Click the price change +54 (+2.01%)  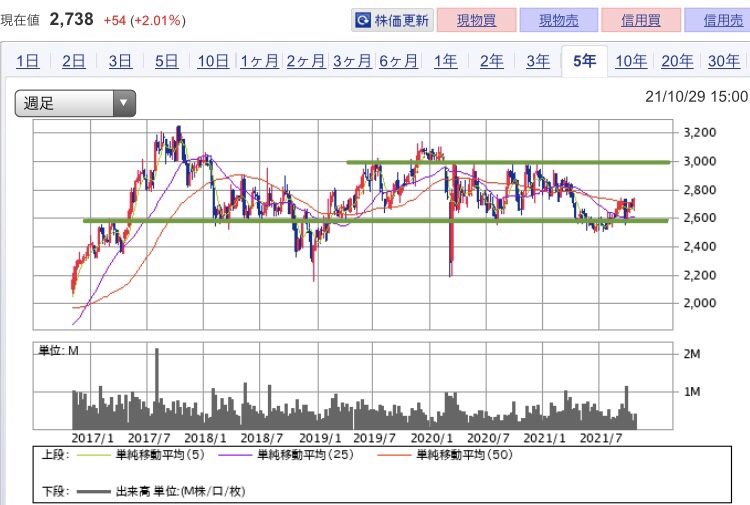point(144,21)
